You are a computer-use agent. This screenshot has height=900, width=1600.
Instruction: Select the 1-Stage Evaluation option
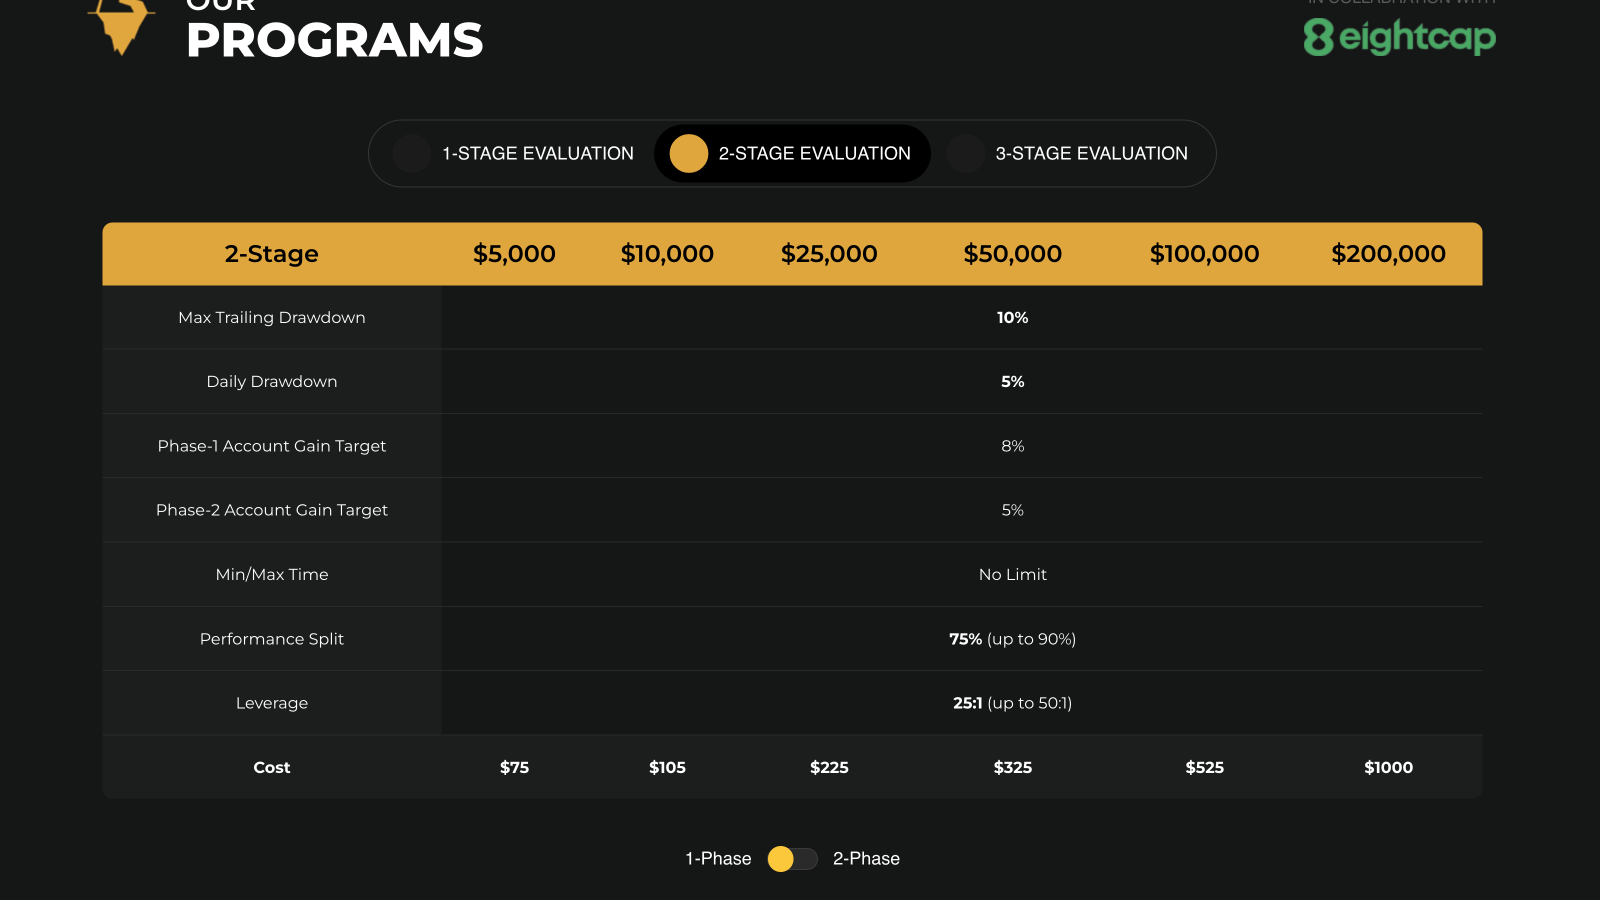[x=537, y=153]
